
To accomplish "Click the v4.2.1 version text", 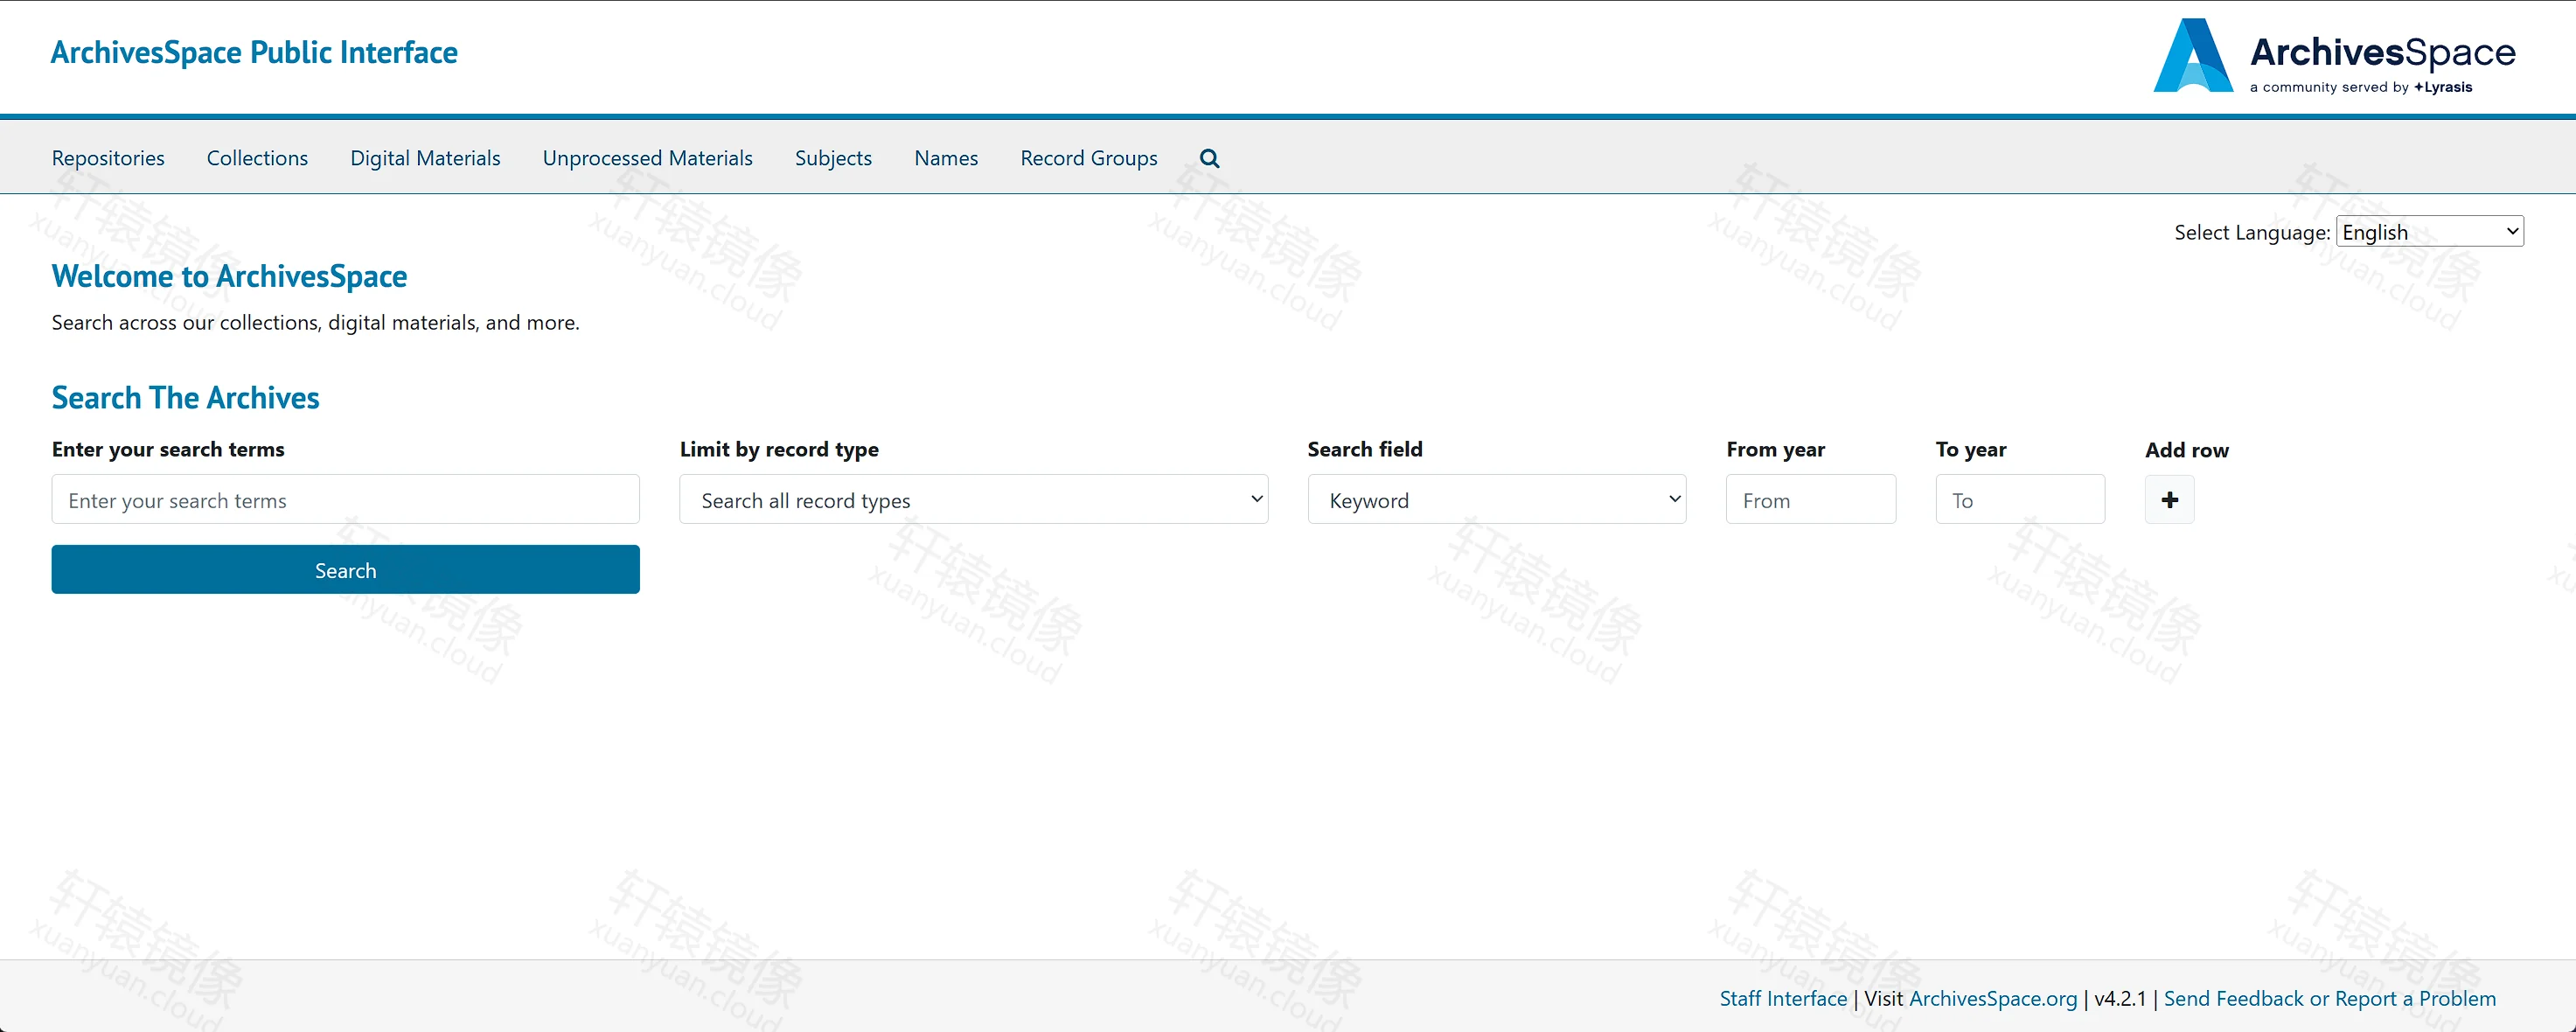I will pyautogui.click(x=2120, y=998).
